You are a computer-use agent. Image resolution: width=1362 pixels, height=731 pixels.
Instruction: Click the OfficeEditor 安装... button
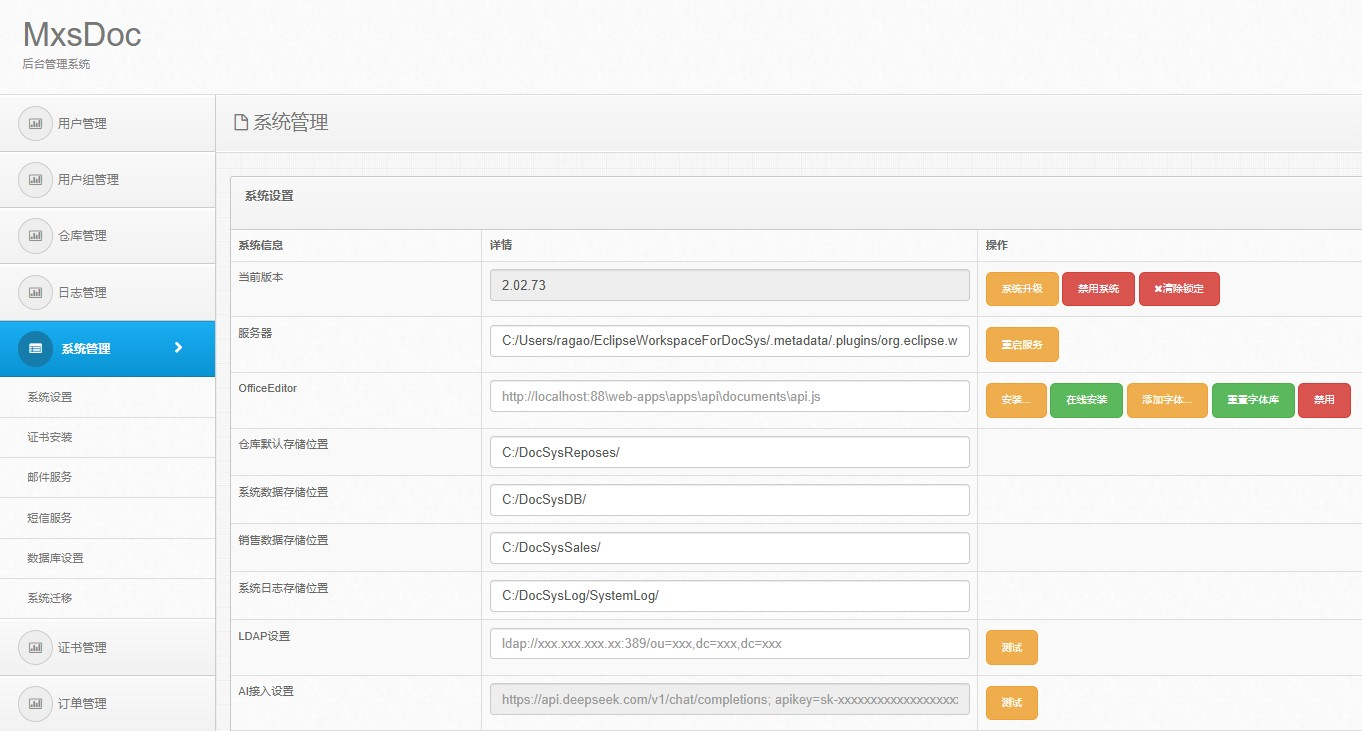[1016, 400]
